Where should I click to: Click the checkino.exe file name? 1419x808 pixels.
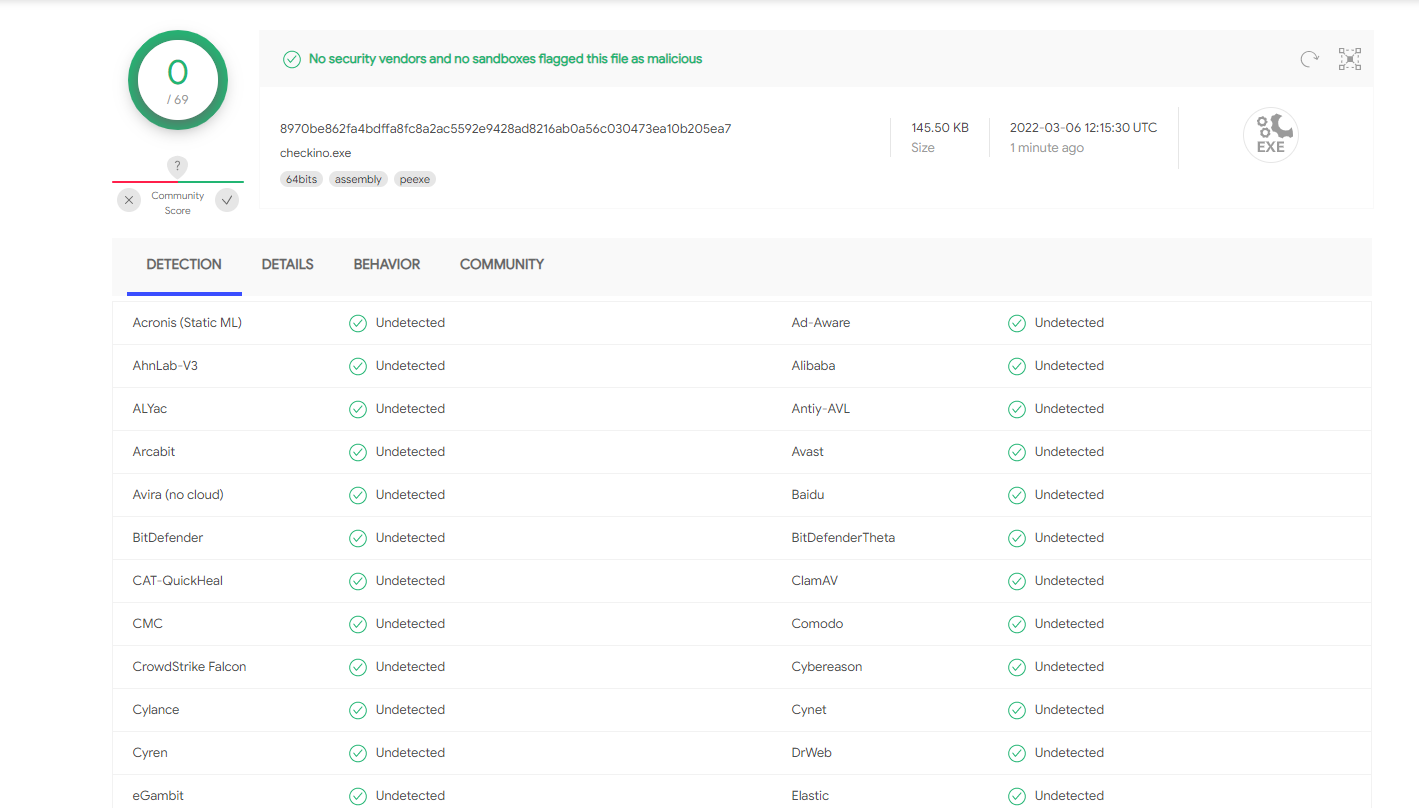(x=315, y=153)
